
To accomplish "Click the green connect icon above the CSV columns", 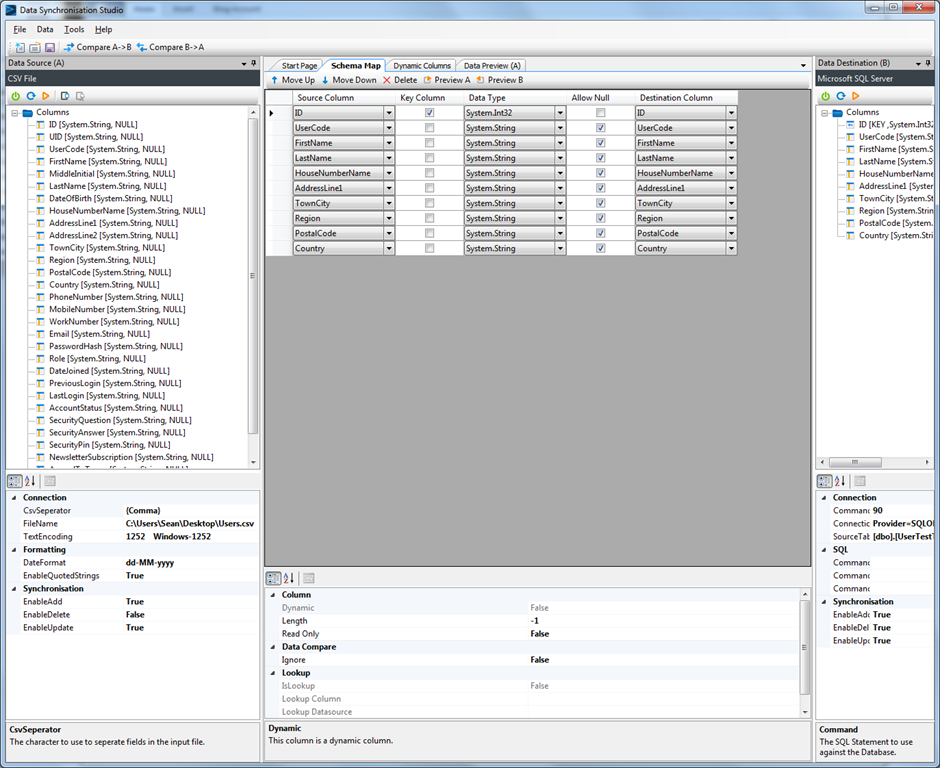I will tap(13, 95).
